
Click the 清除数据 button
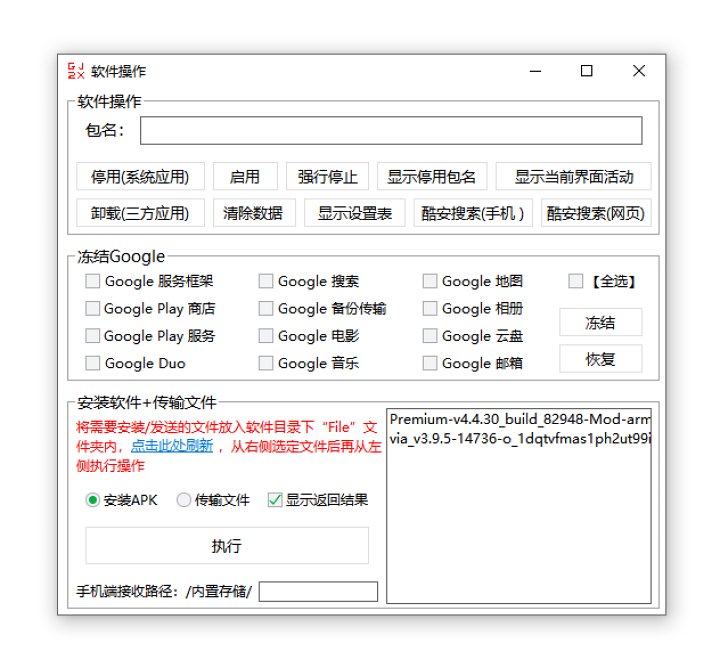click(253, 213)
